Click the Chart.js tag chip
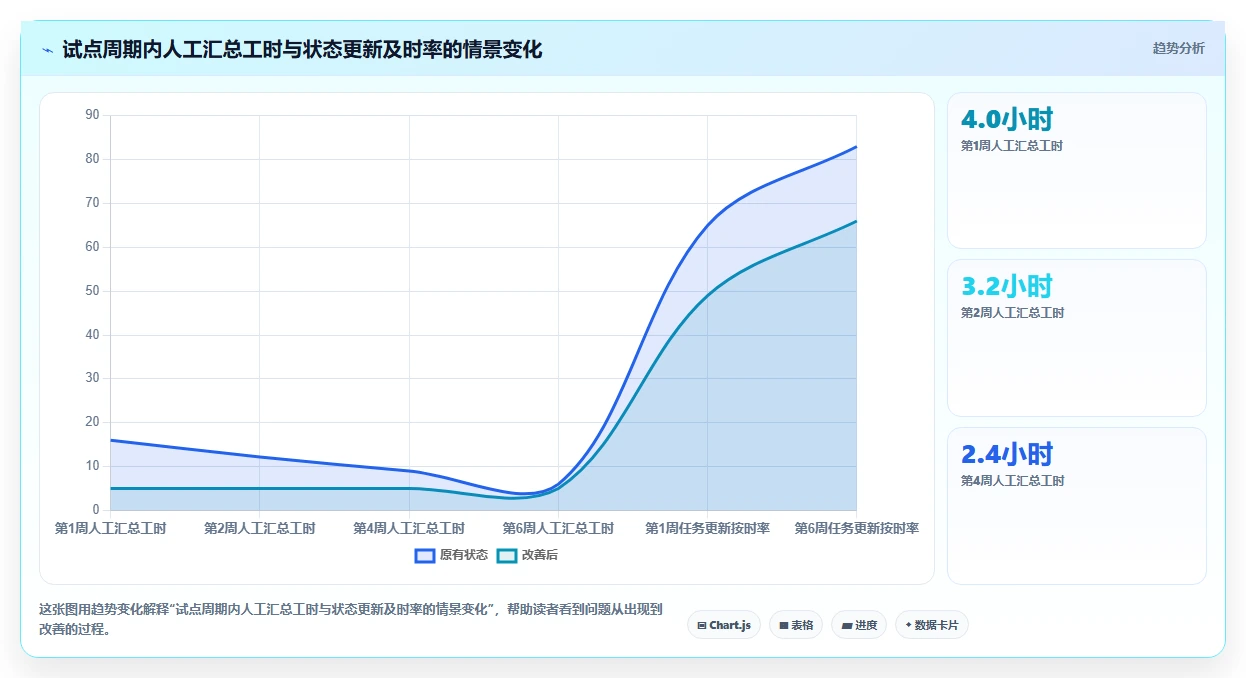 [724, 625]
